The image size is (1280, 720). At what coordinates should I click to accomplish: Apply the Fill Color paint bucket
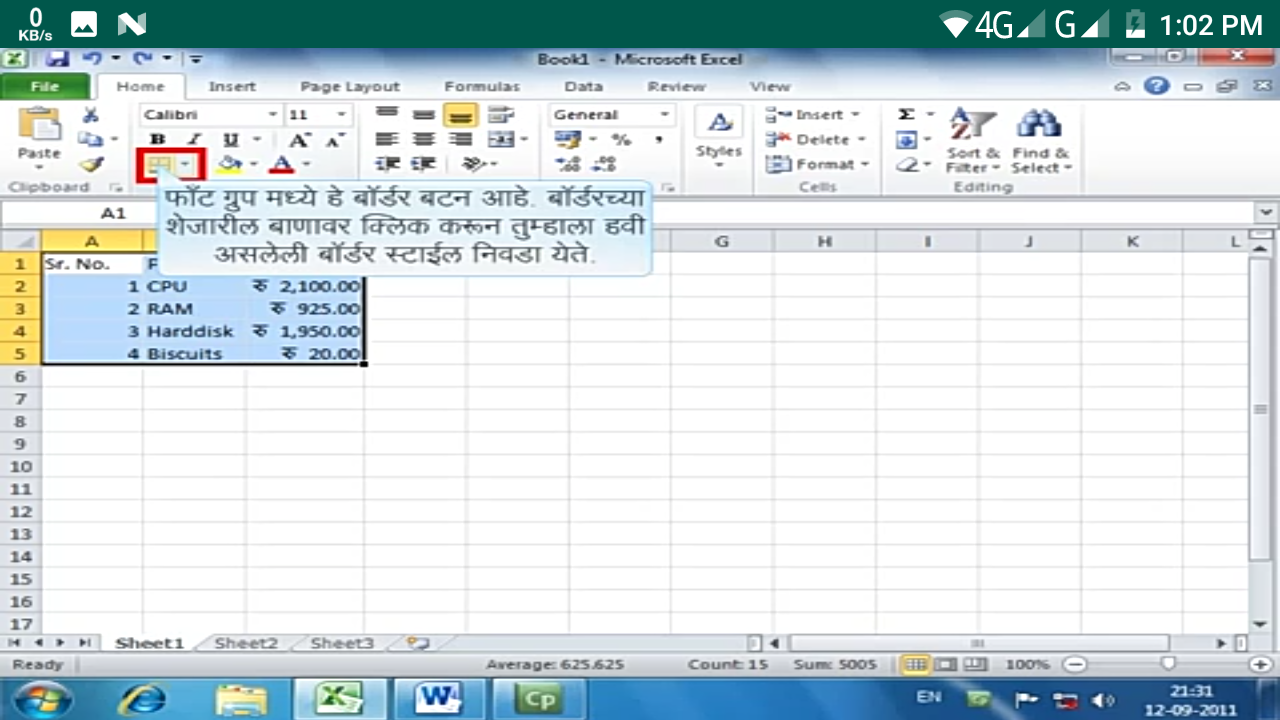pos(229,164)
